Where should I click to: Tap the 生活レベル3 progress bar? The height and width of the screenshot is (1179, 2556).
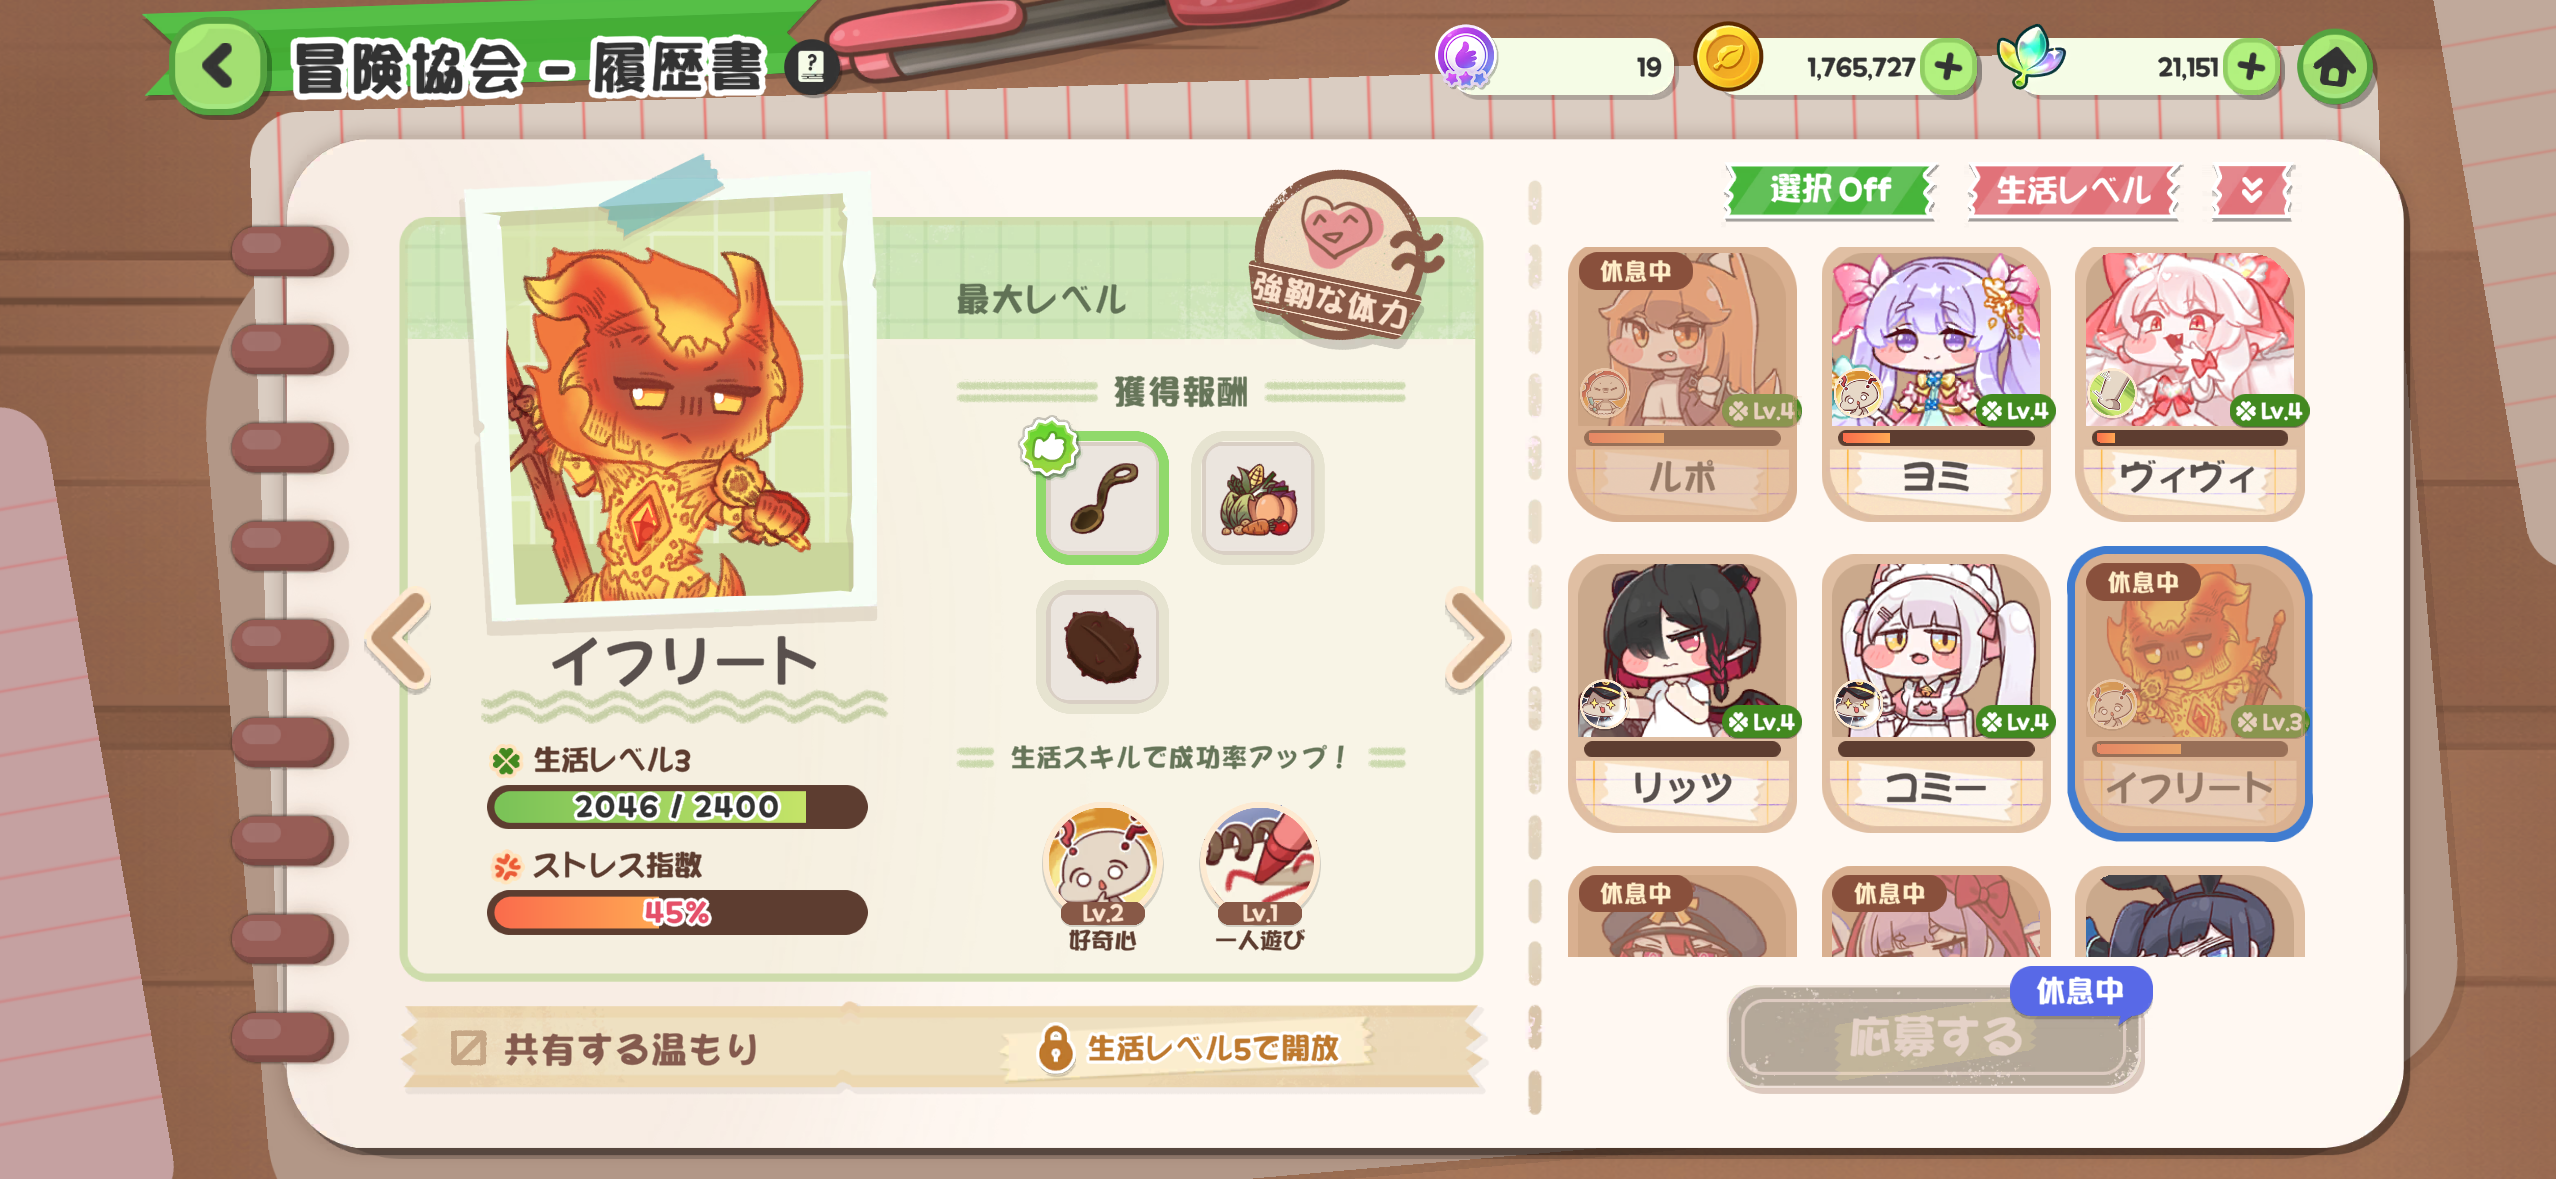(x=677, y=806)
